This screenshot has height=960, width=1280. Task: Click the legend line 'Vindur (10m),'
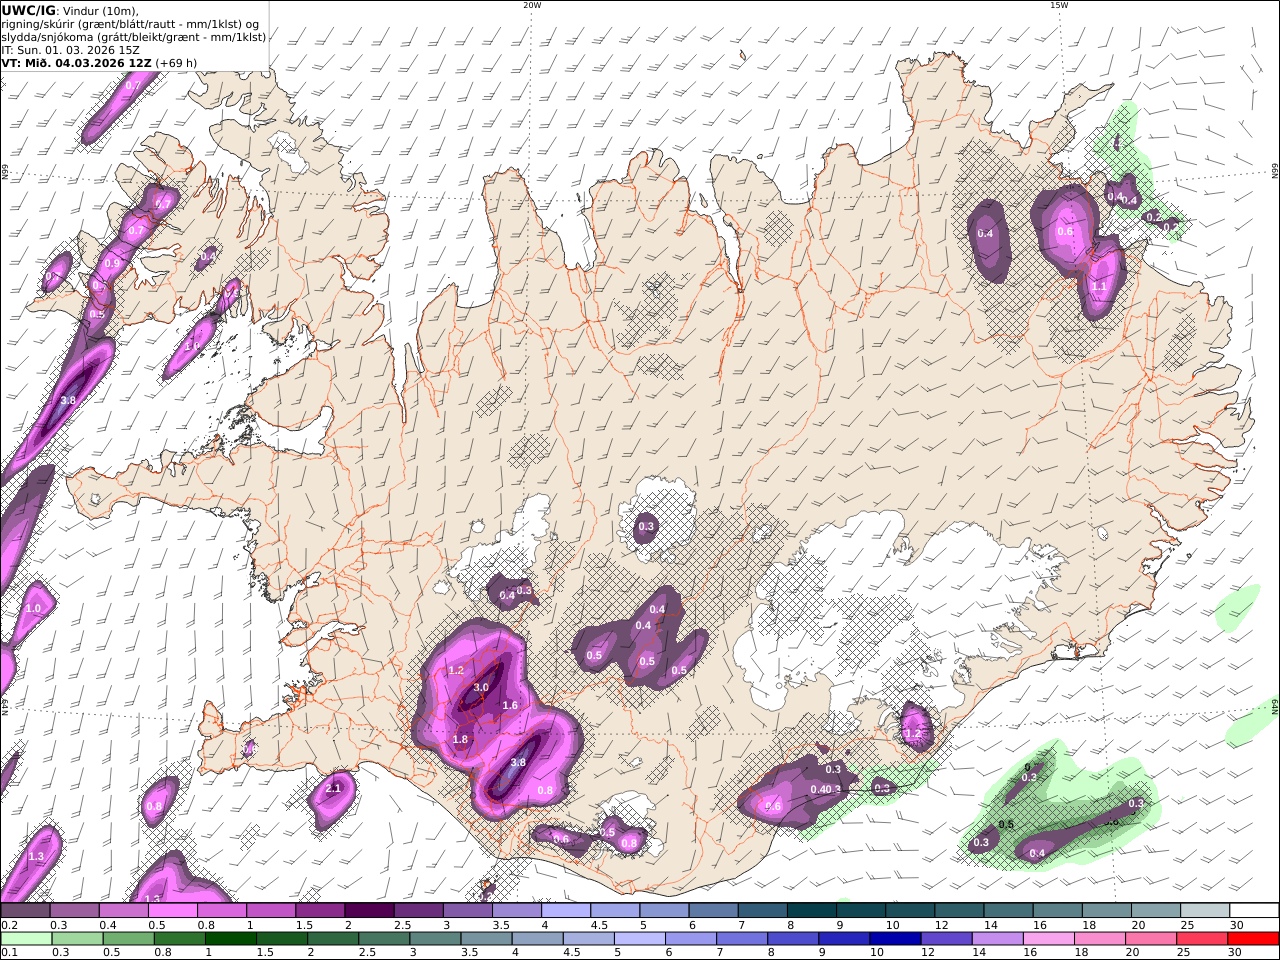(x=103, y=10)
